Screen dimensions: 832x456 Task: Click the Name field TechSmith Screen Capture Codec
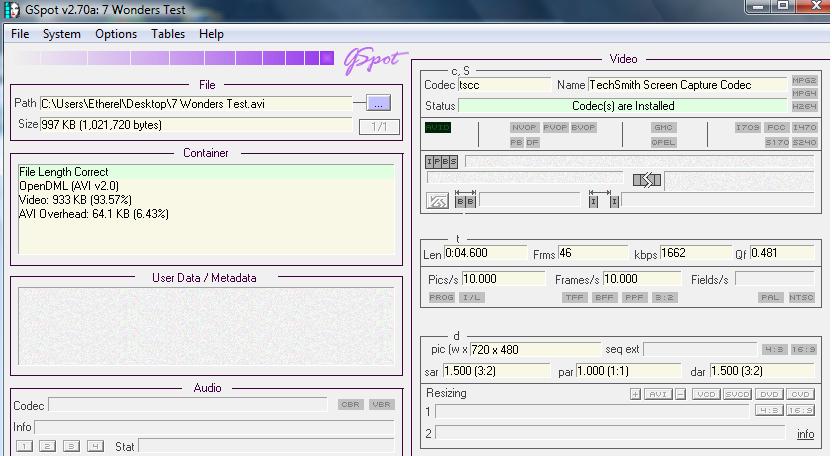click(x=687, y=85)
